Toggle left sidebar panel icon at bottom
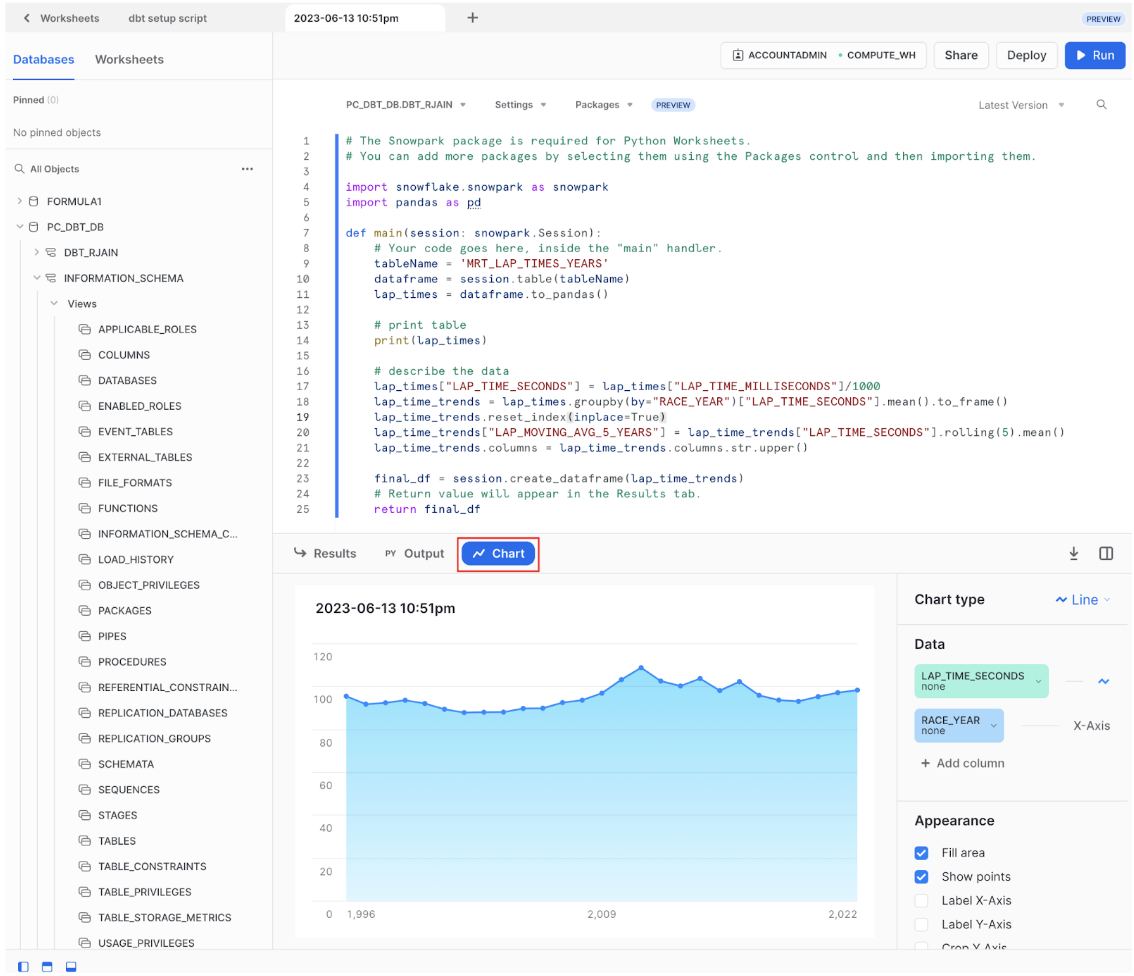The height and width of the screenshot is (976, 1134). pos(24,967)
